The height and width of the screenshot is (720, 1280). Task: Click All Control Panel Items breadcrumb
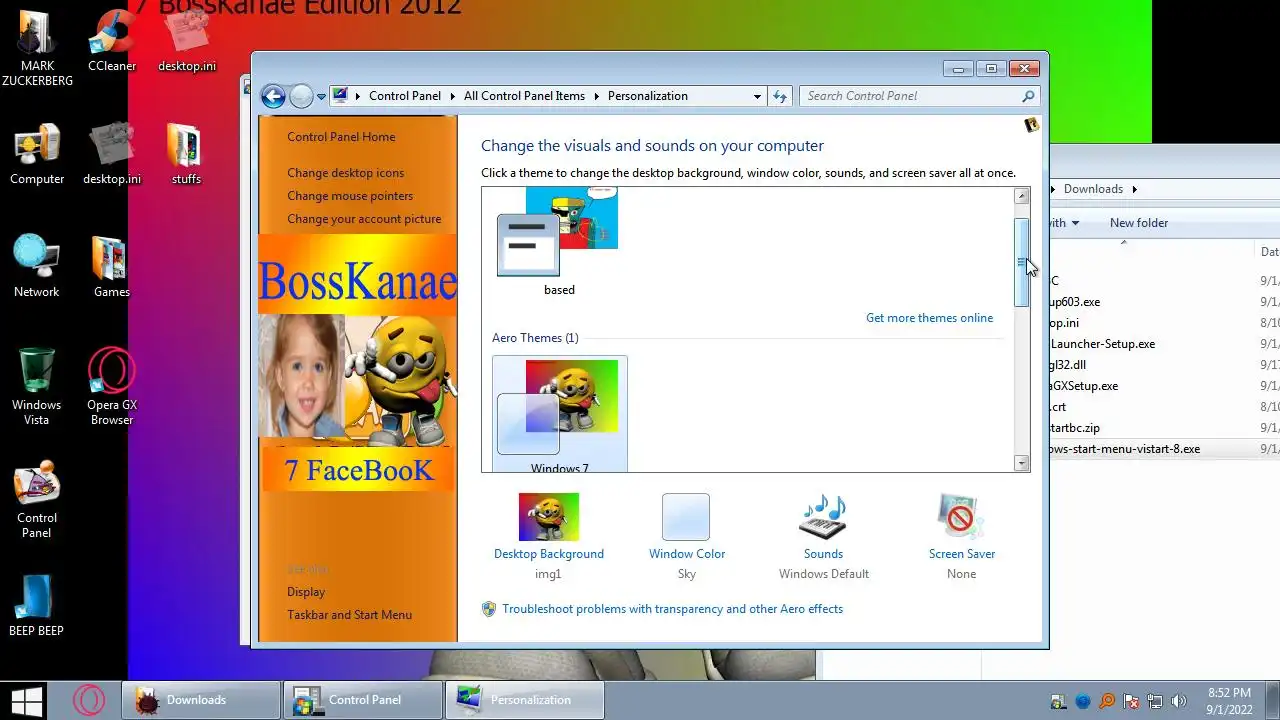(x=524, y=96)
